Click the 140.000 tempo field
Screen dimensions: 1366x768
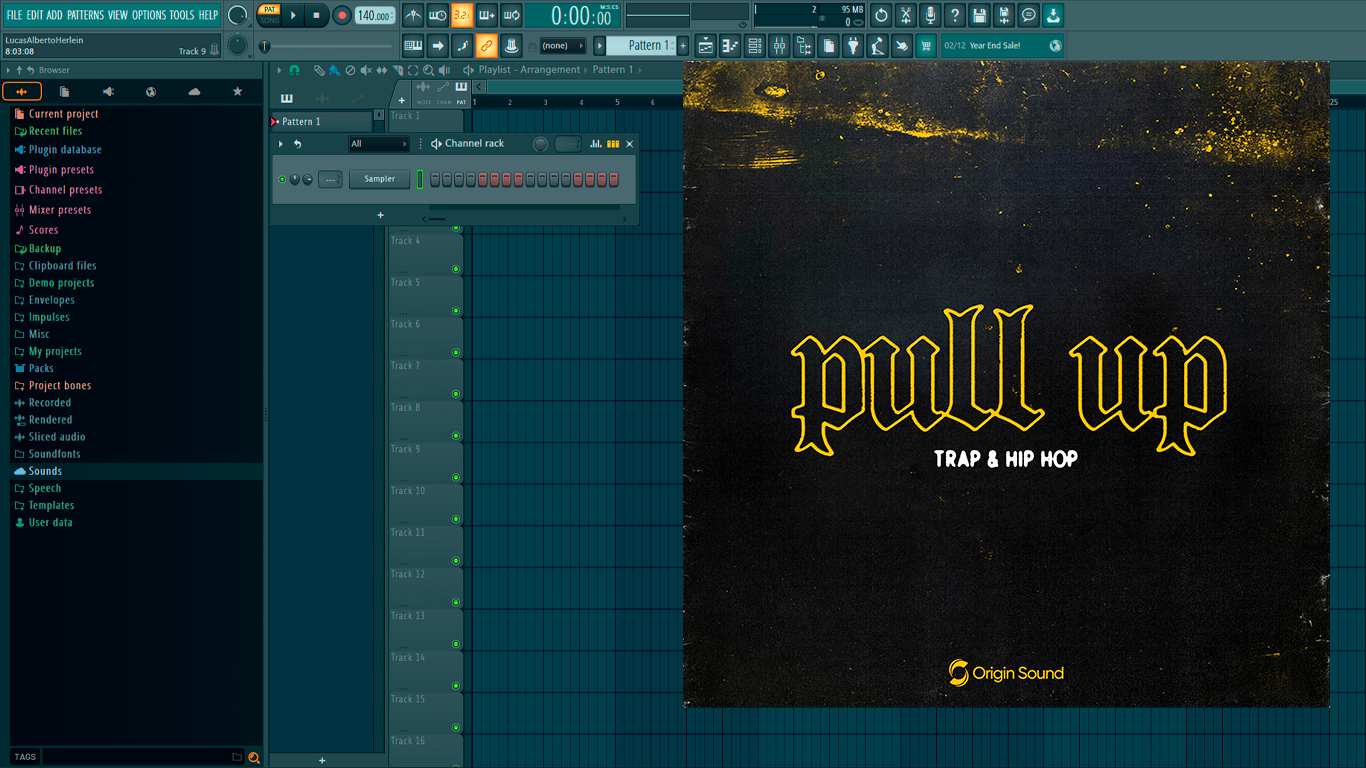[375, 15]
